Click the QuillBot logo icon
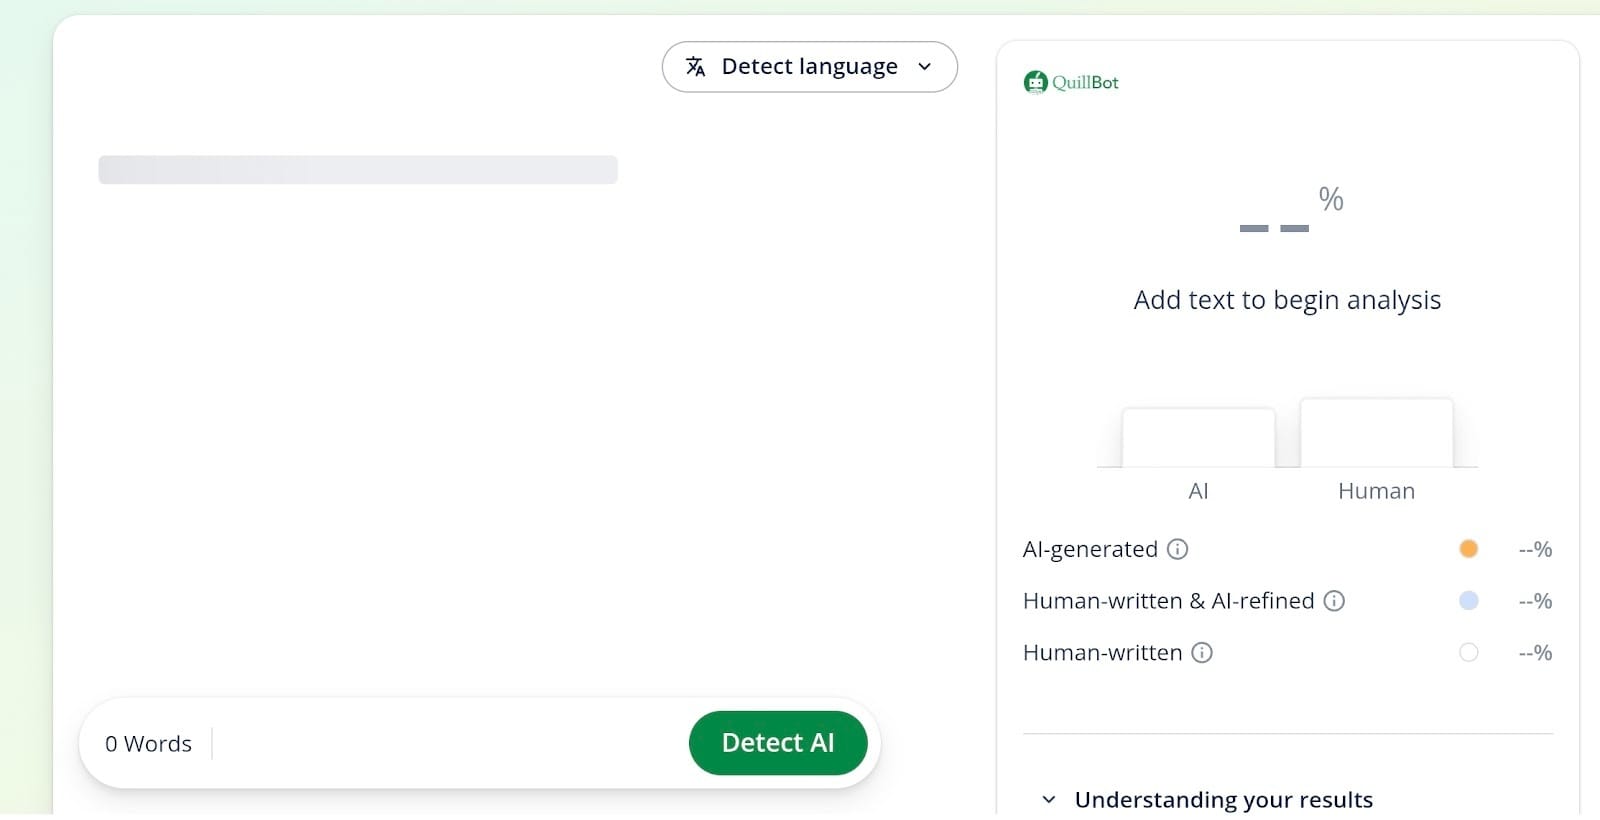This screenshot has width=1600, height=820. pyautogui.click(x=1035, y=82)
